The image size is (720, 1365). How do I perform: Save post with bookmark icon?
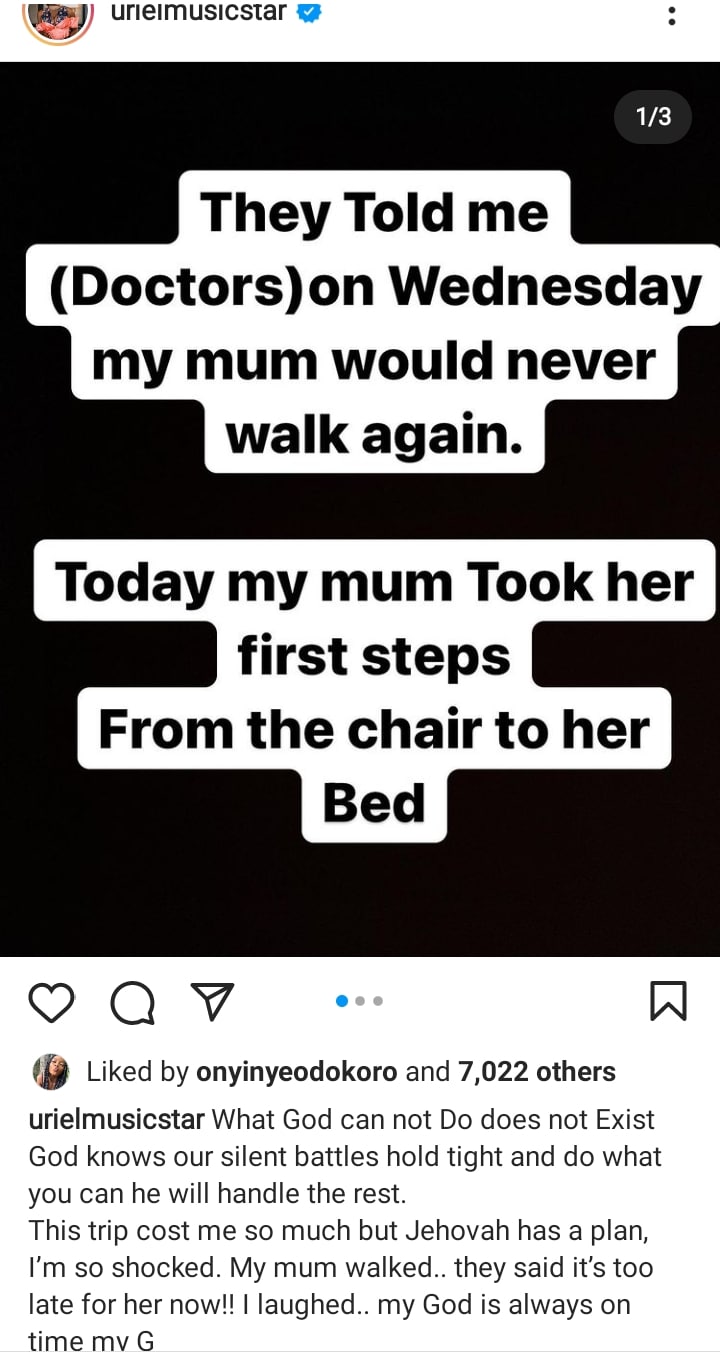point(668,1001)
